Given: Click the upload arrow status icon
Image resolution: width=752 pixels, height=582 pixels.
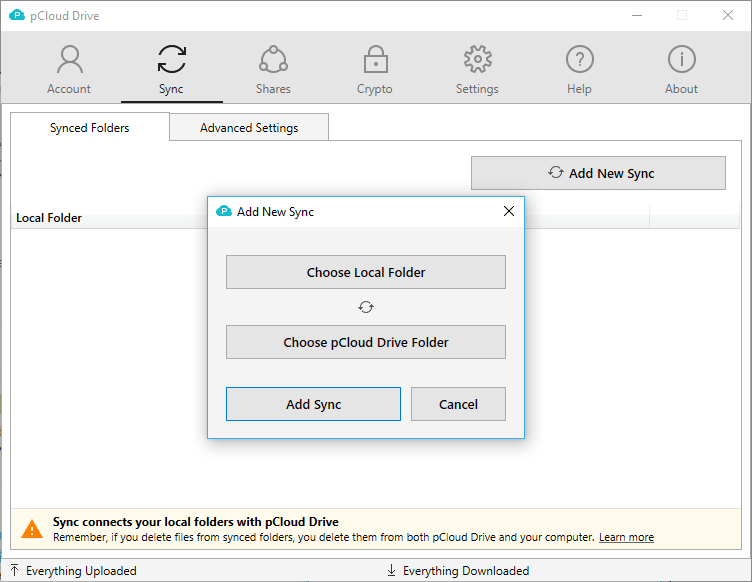Looking at the screenshot, I should (x=15, y=570).
